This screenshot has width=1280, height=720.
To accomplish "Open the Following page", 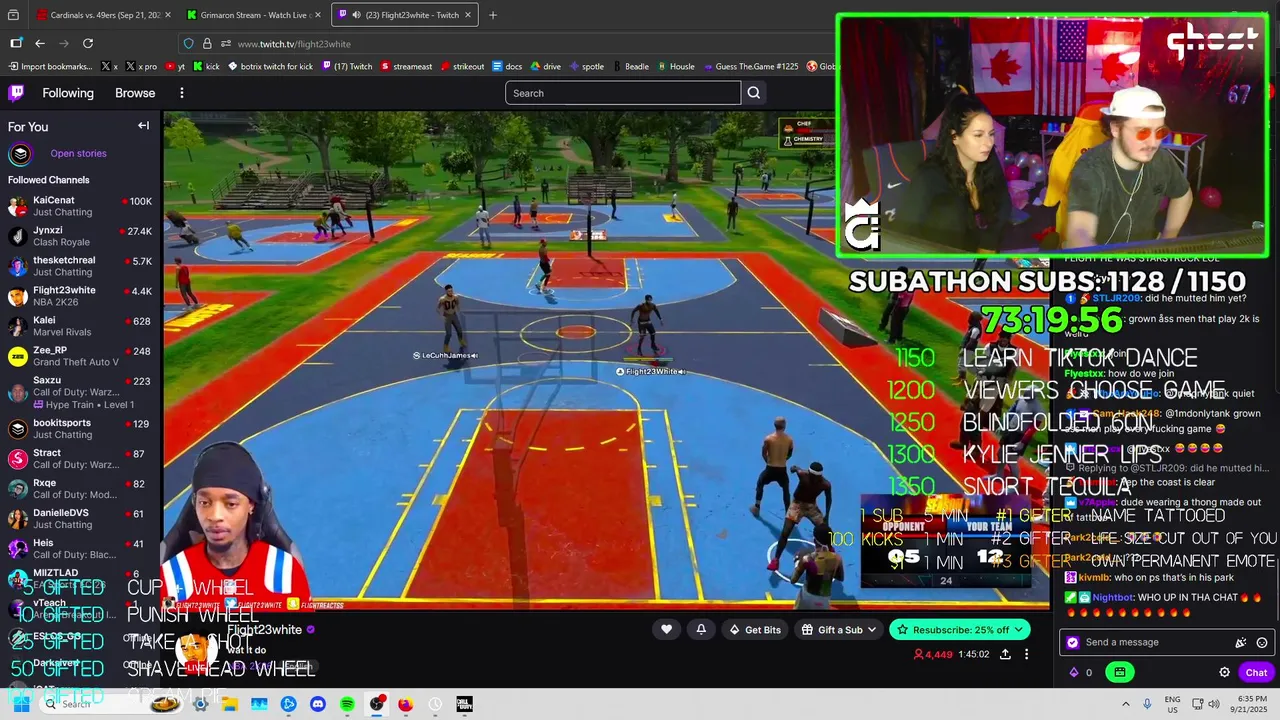I will point(68,93).
